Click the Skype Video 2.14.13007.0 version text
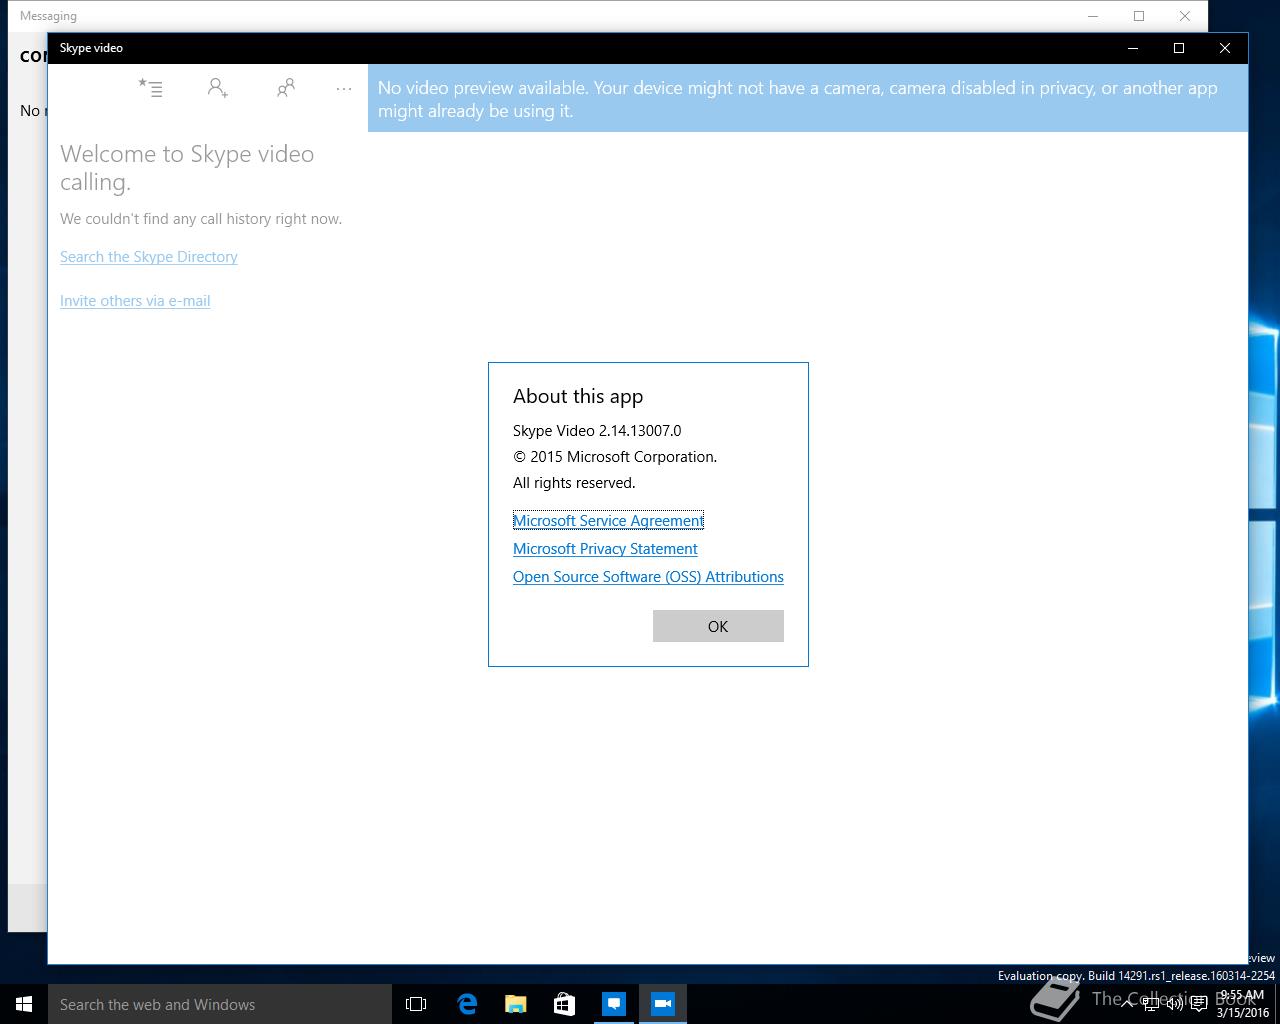Image resolution: width=1280 pixels, height=1024 pixels. click(597, 431)
